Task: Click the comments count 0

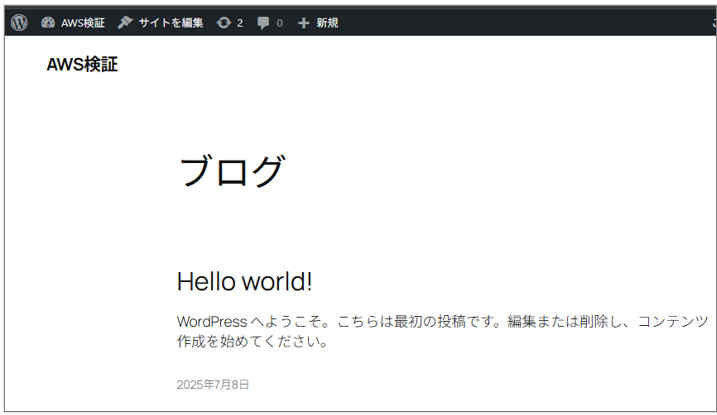Action: tap(279, 23)
